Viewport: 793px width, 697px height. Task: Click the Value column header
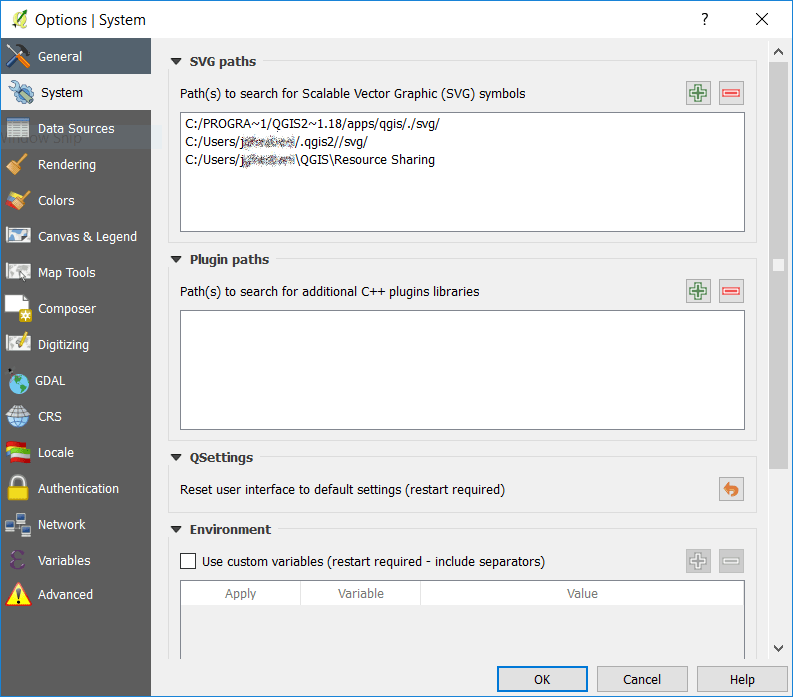pyautogui.click(x=582, y=593)
